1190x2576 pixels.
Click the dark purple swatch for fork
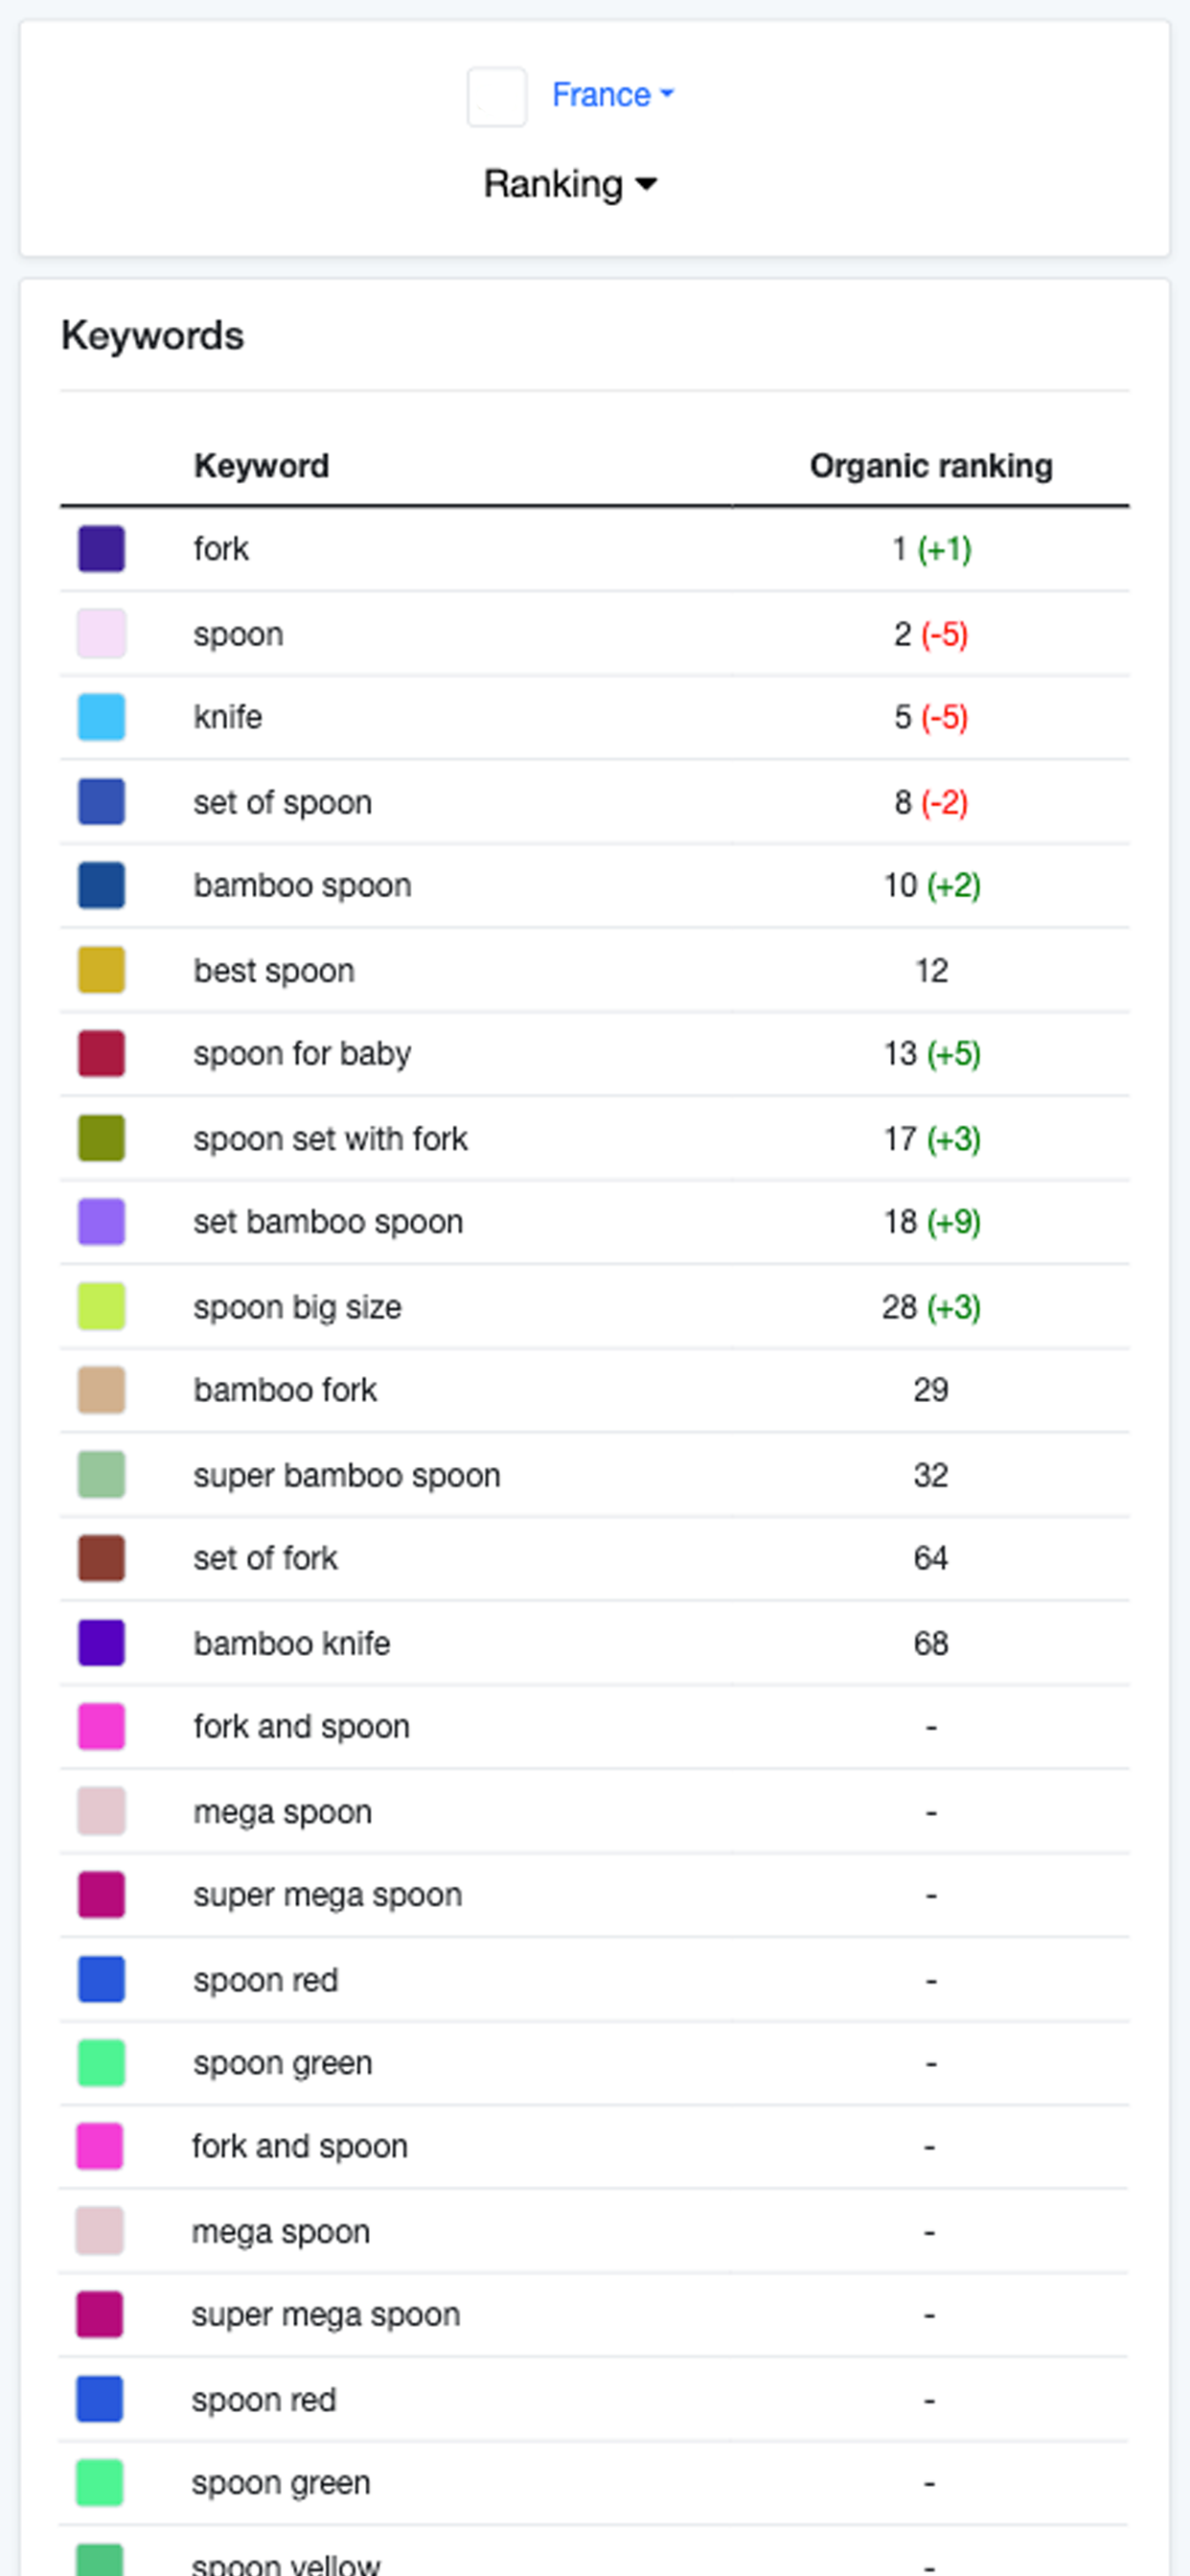coord(101,549)
